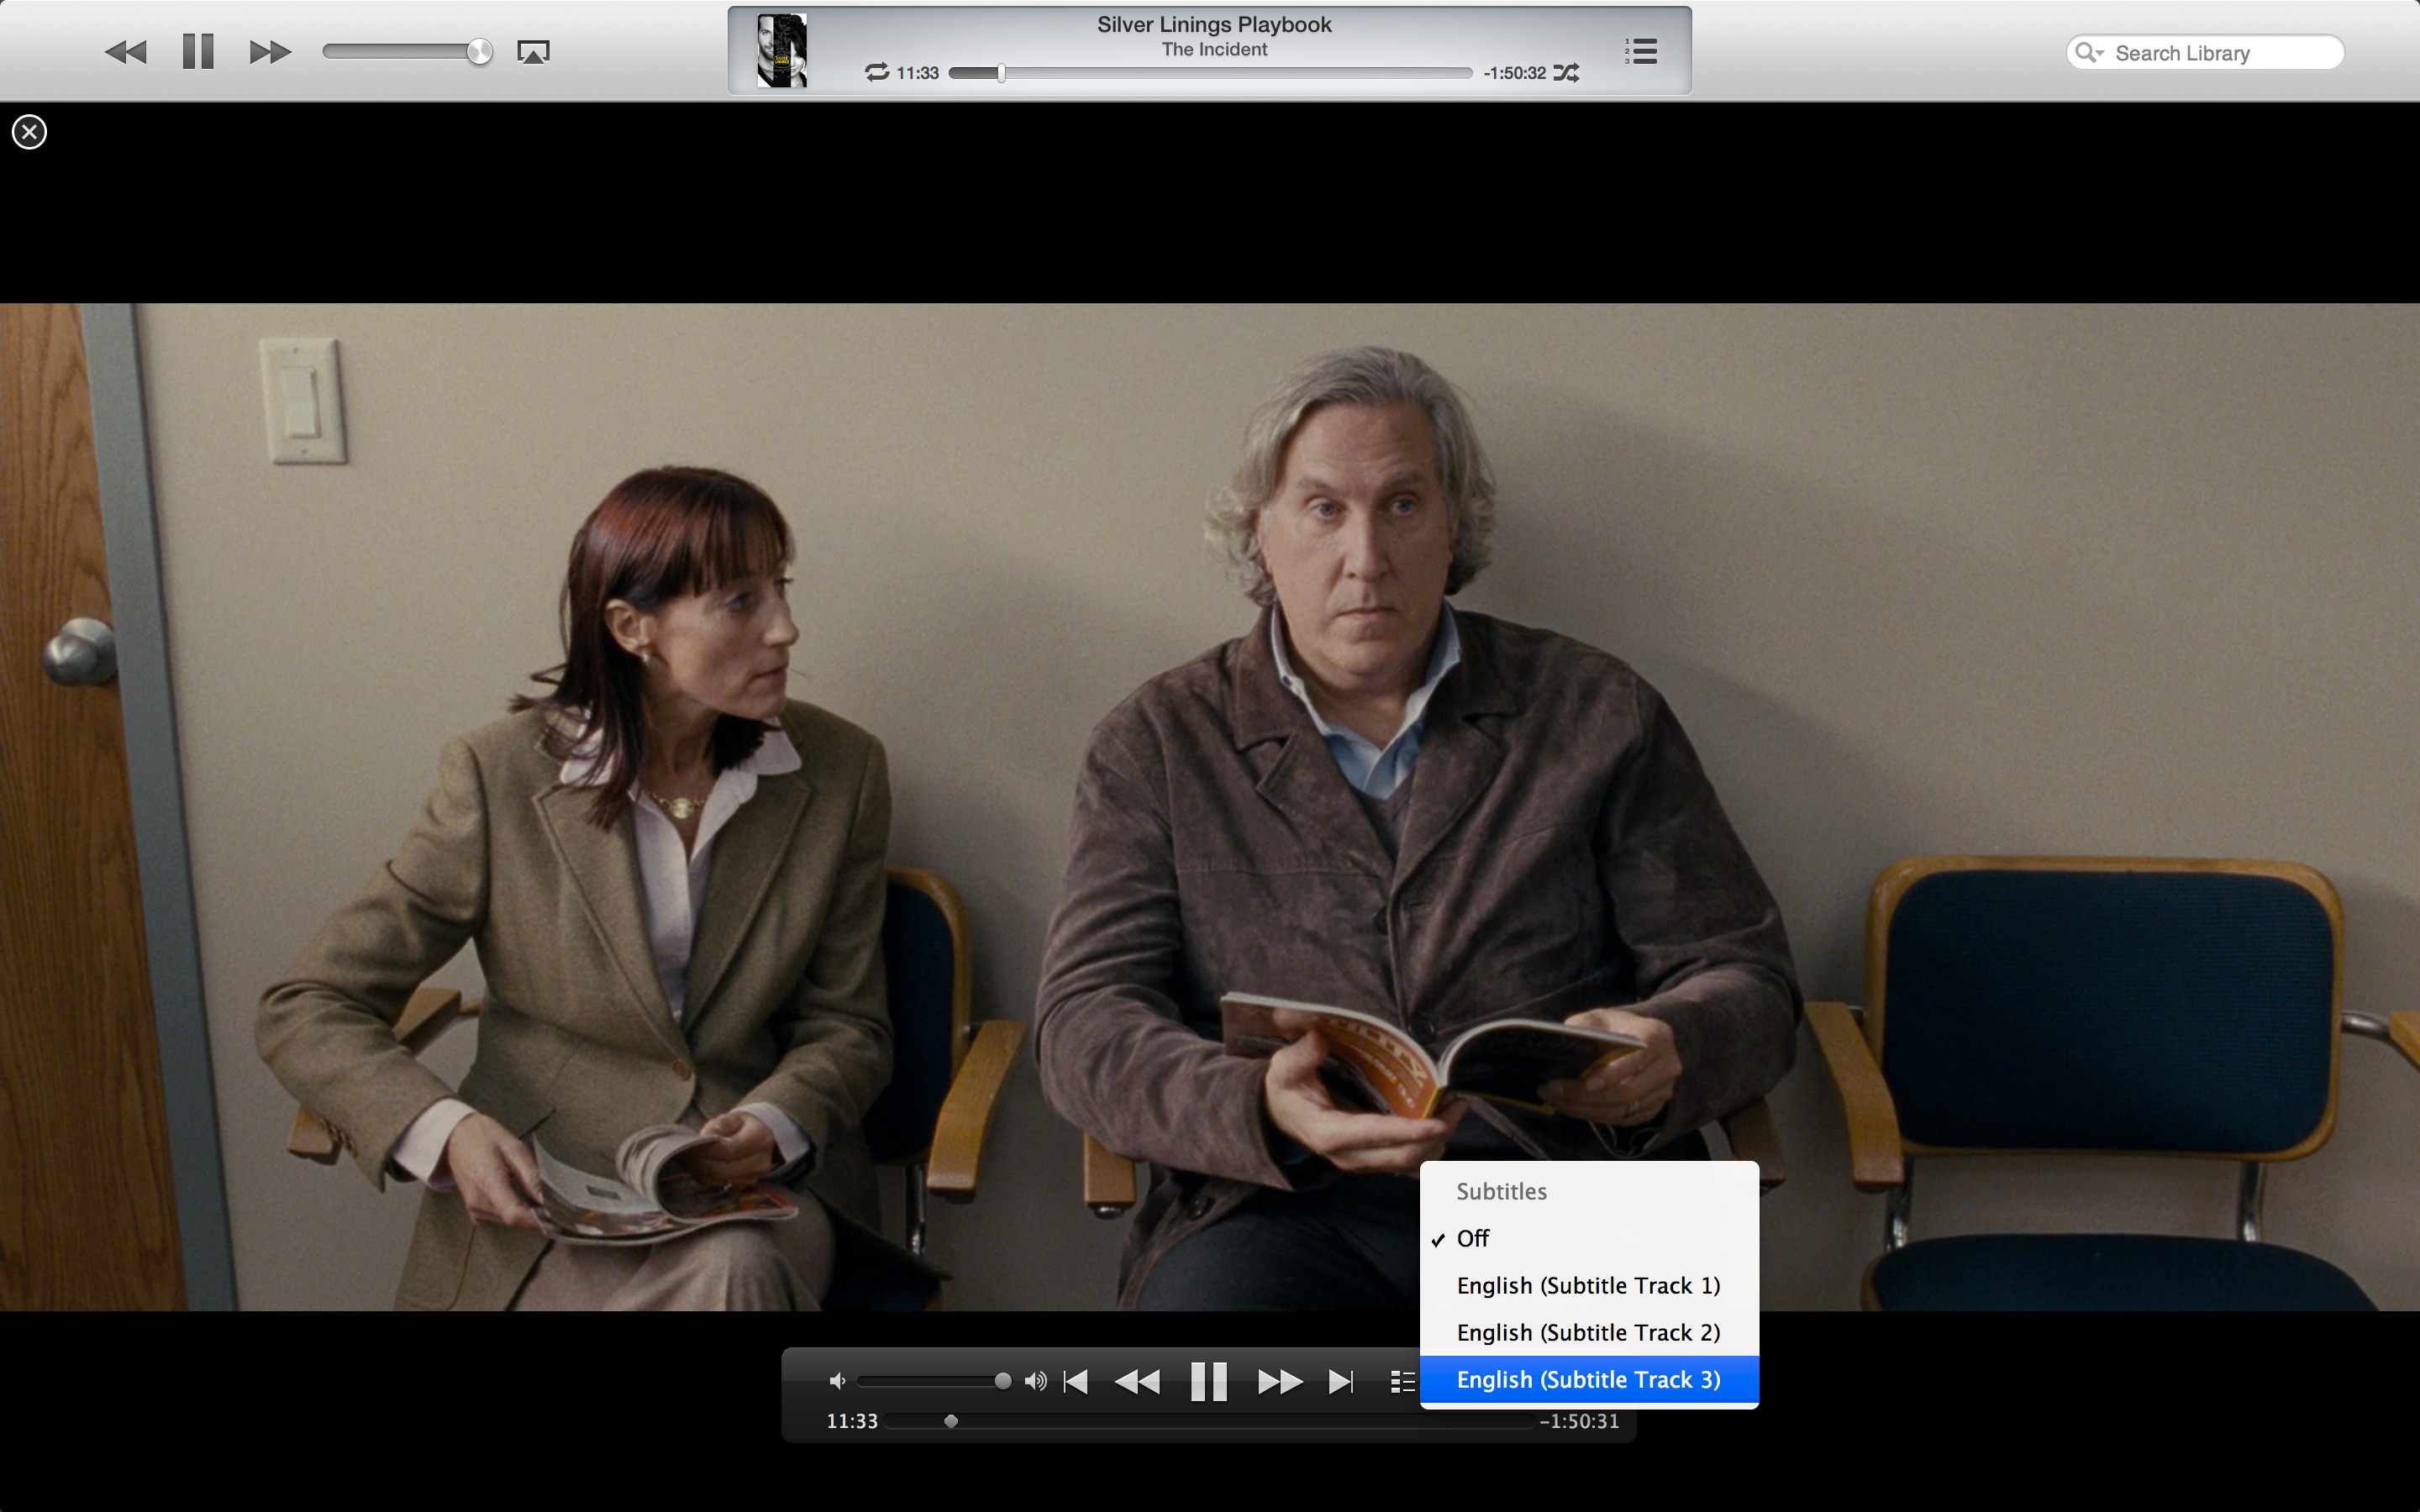Viewport: 2420px width, 1512px height.
Task: Choose English (Subtitle Track 3)
Action: pos(1589,1379)
